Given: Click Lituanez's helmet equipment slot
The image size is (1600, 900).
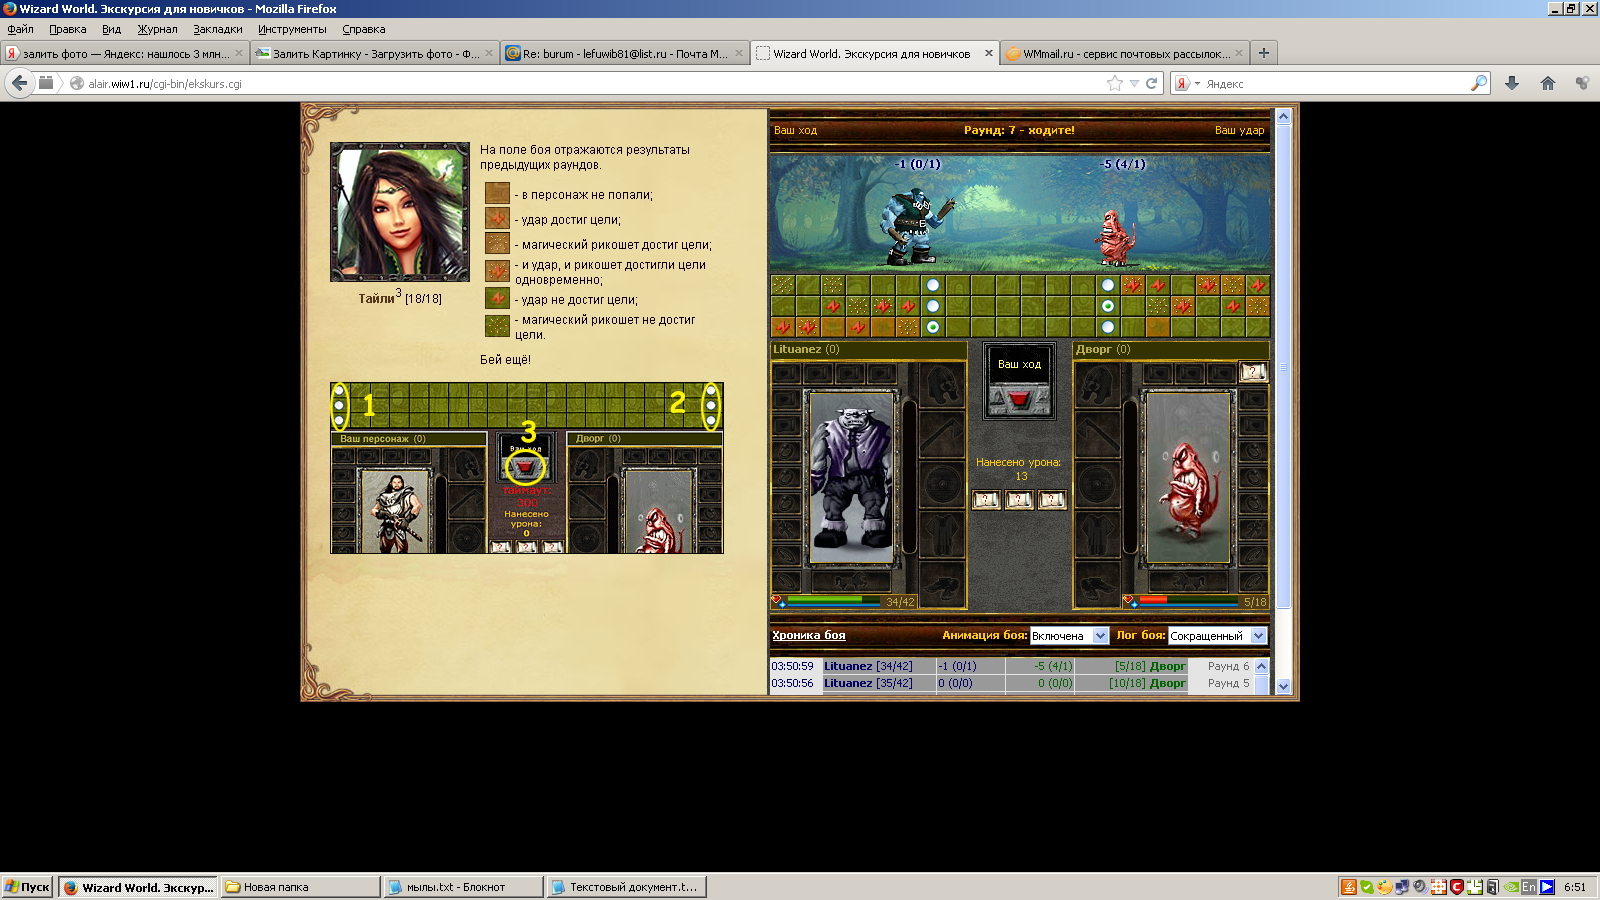Looking at the screenshot, I should [x=940, y=385].
